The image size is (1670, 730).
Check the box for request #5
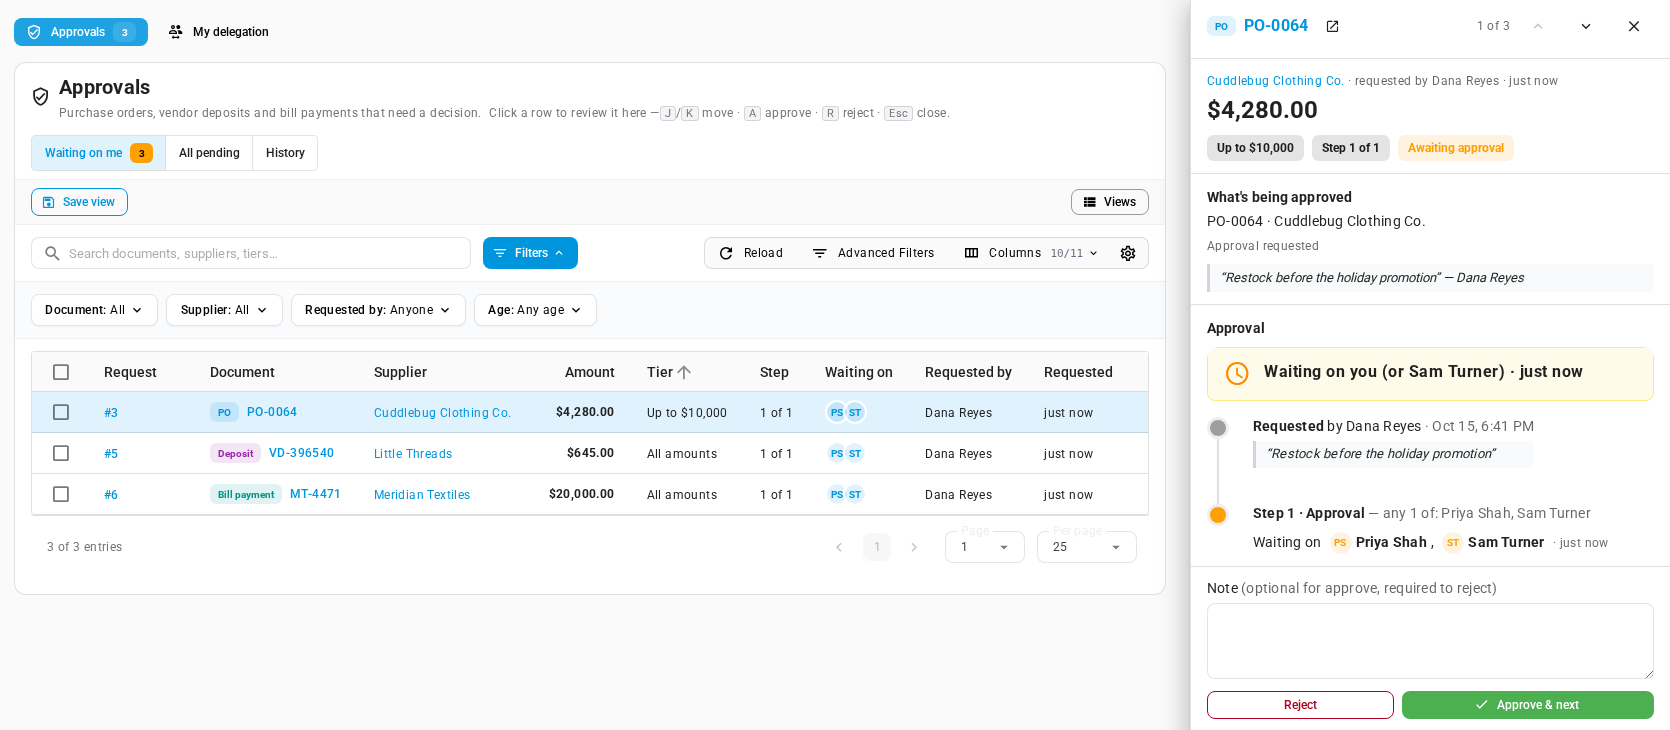click(x=61, y=453)
